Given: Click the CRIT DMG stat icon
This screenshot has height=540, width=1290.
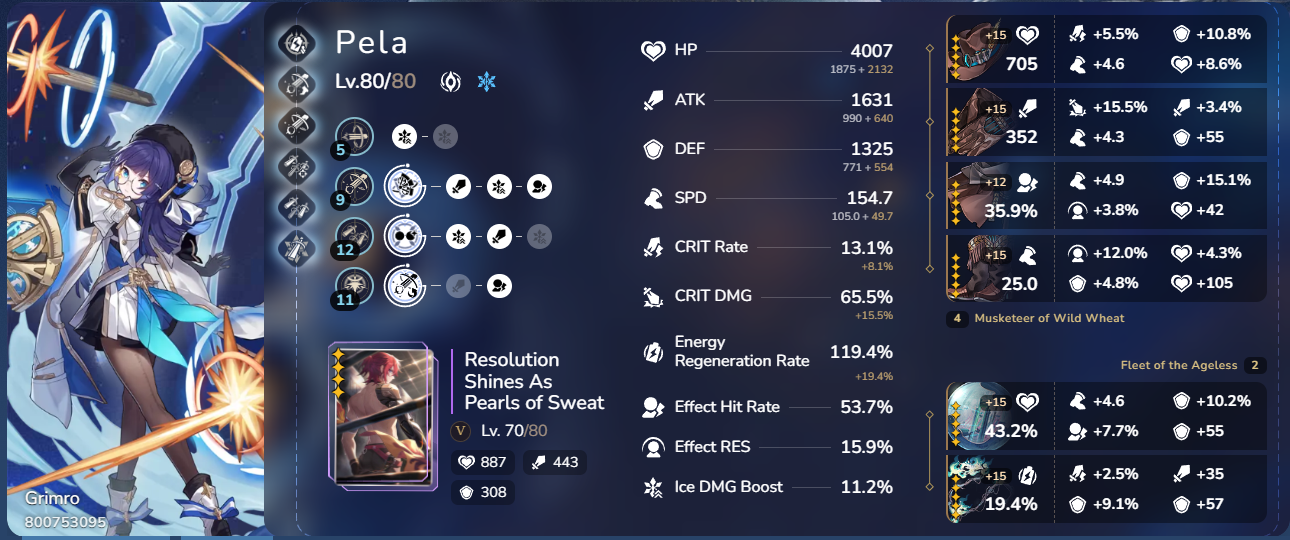Looking at the screenshot, I should point(653,296).
